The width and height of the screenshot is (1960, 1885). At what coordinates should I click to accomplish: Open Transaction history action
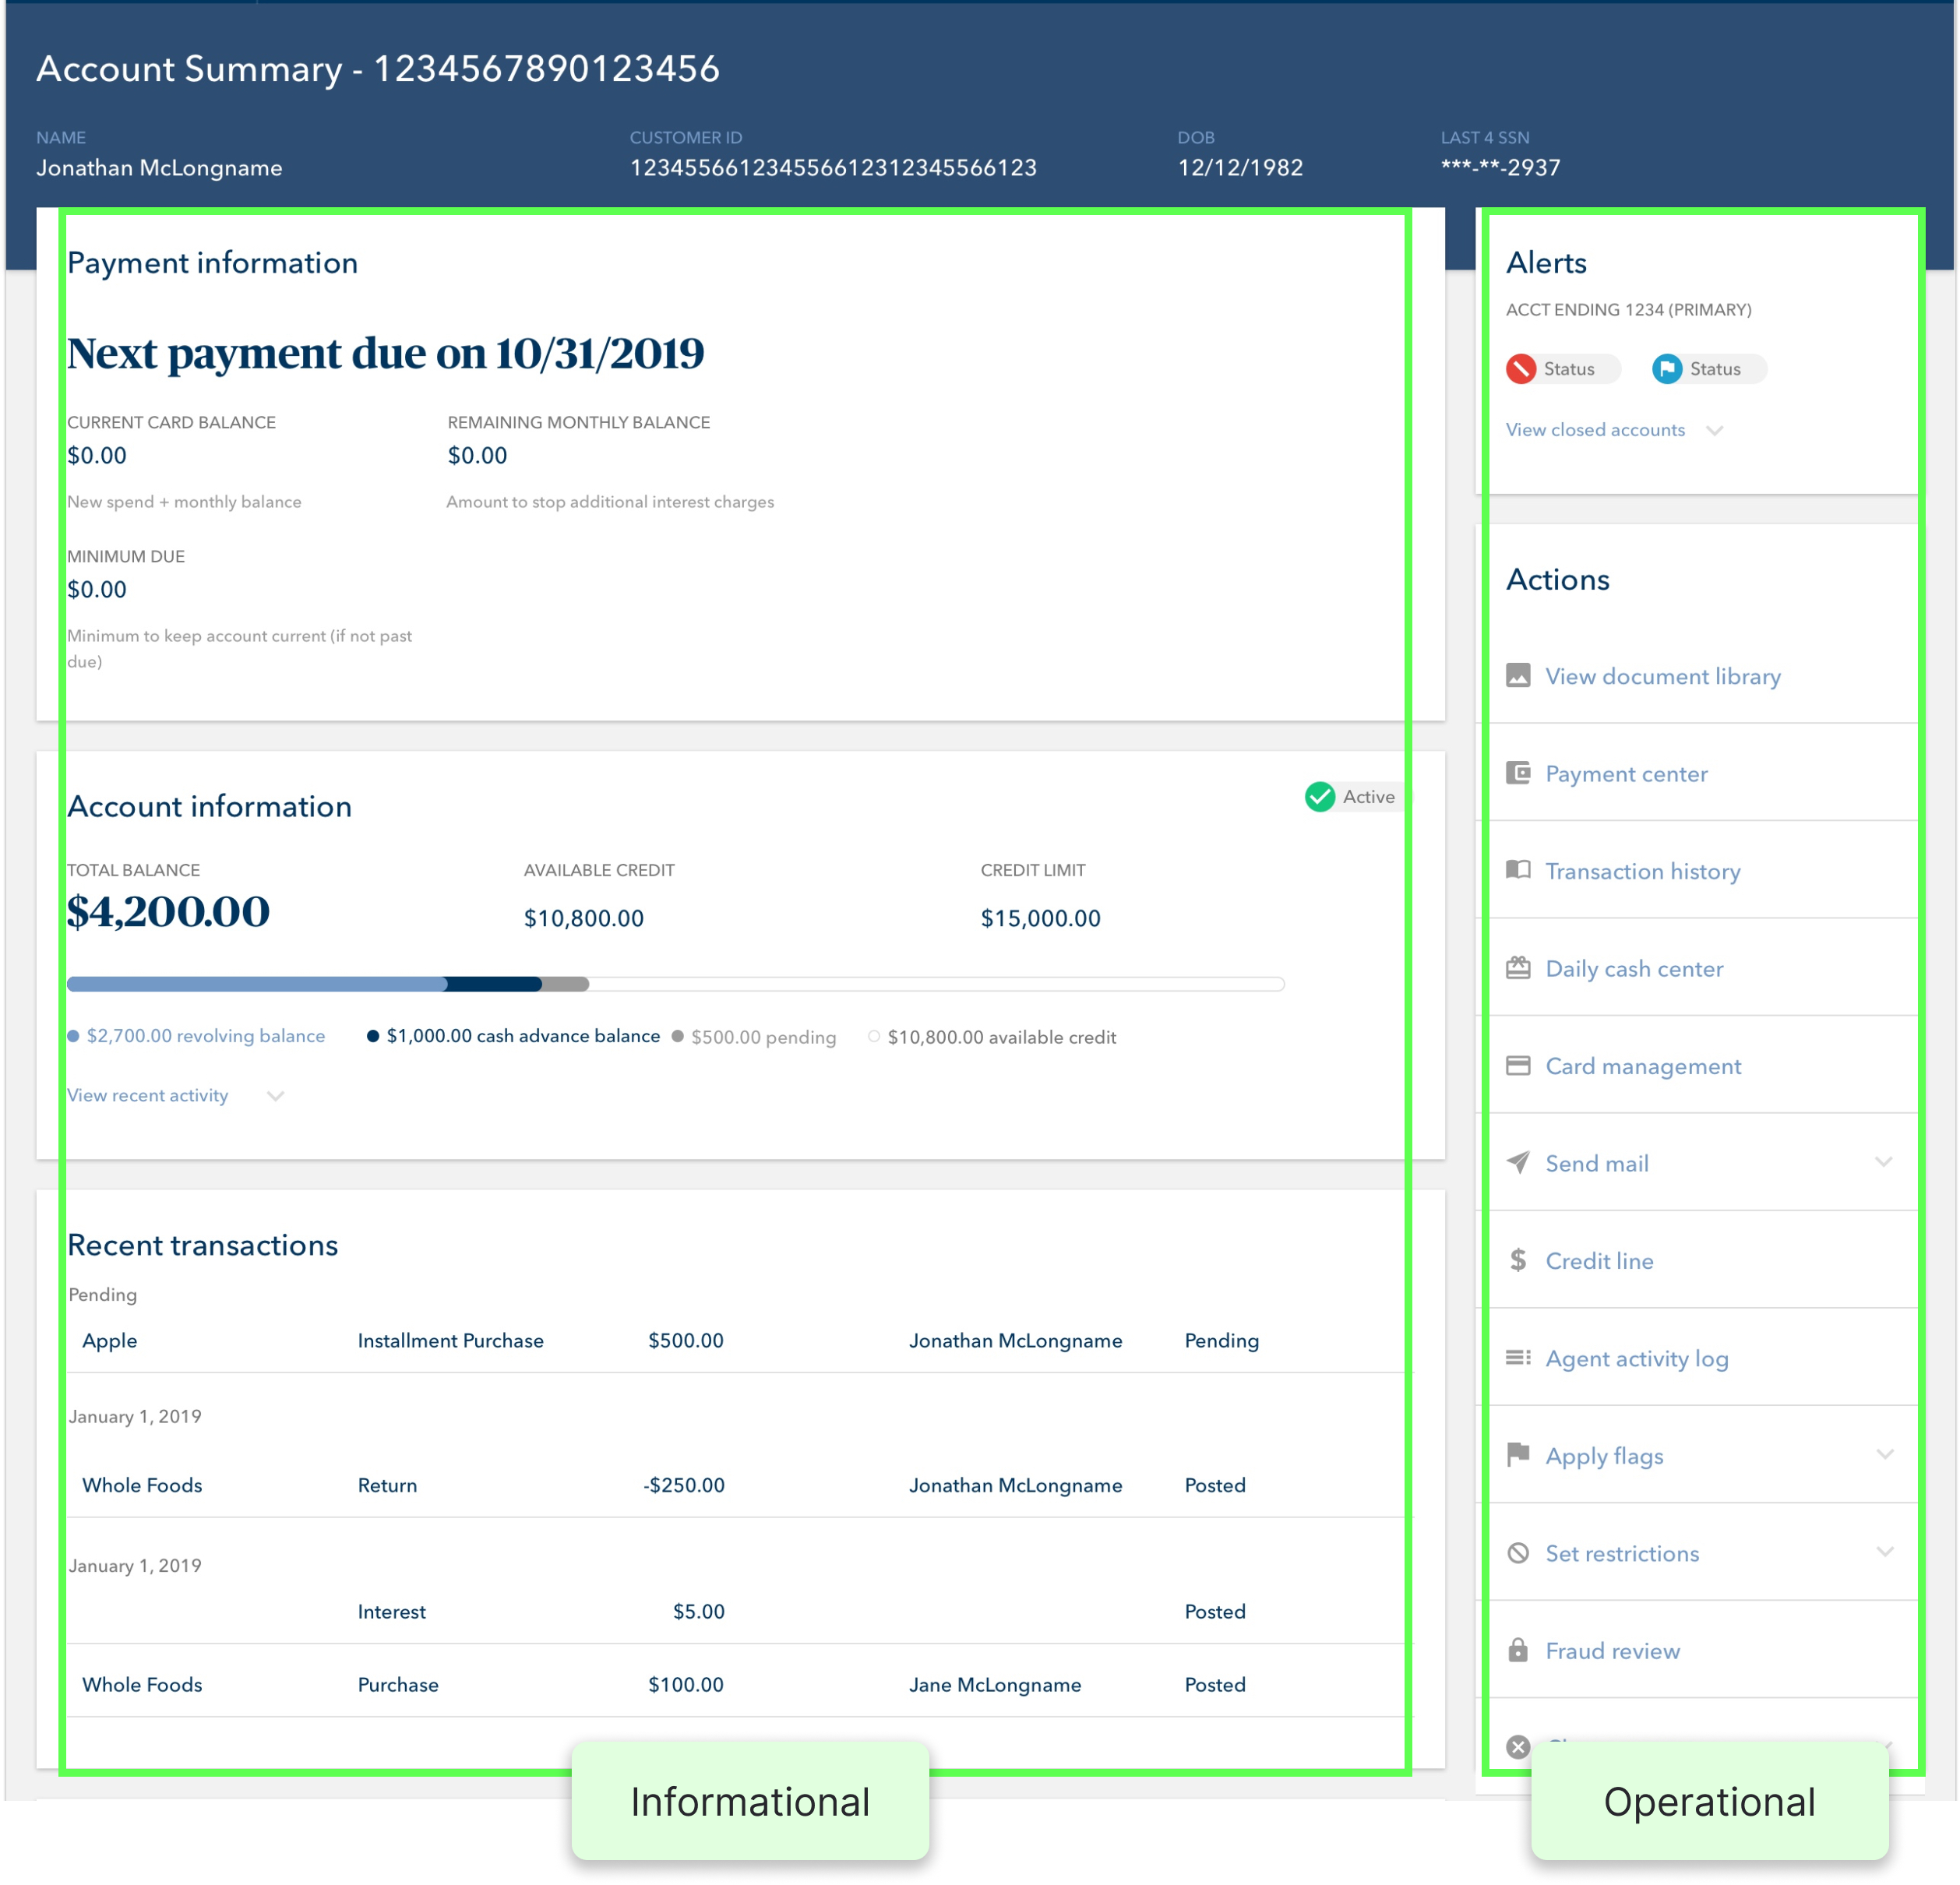pos(1642,871)
